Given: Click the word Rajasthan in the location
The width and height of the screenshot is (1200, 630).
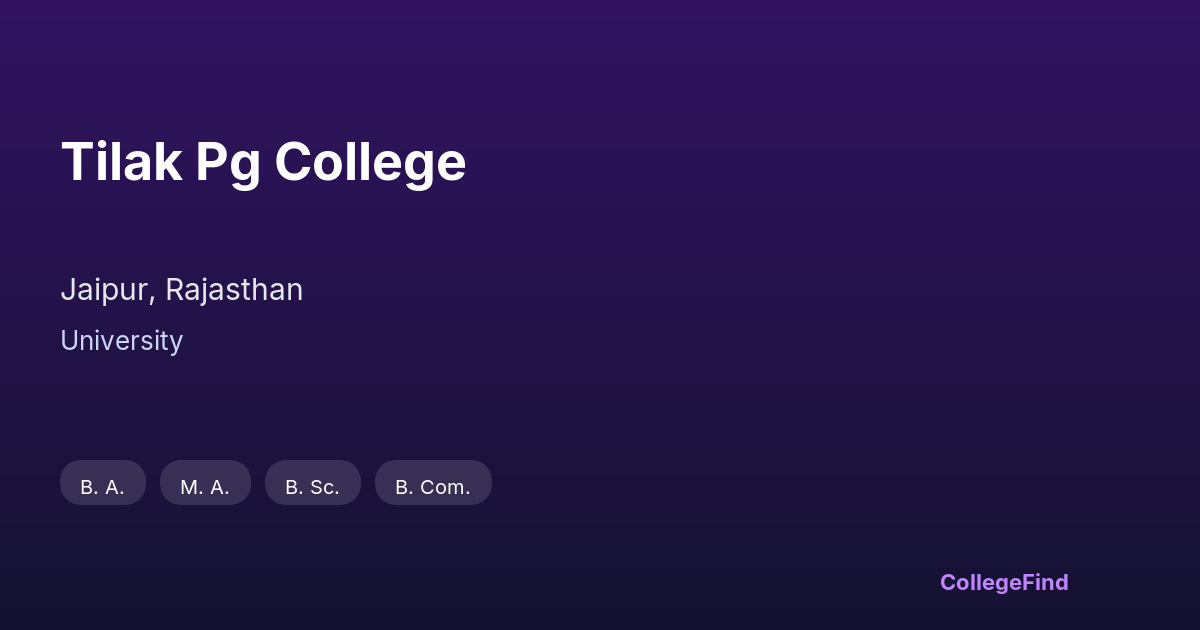Looking at the screenshot, I should (x=234, y=290).
